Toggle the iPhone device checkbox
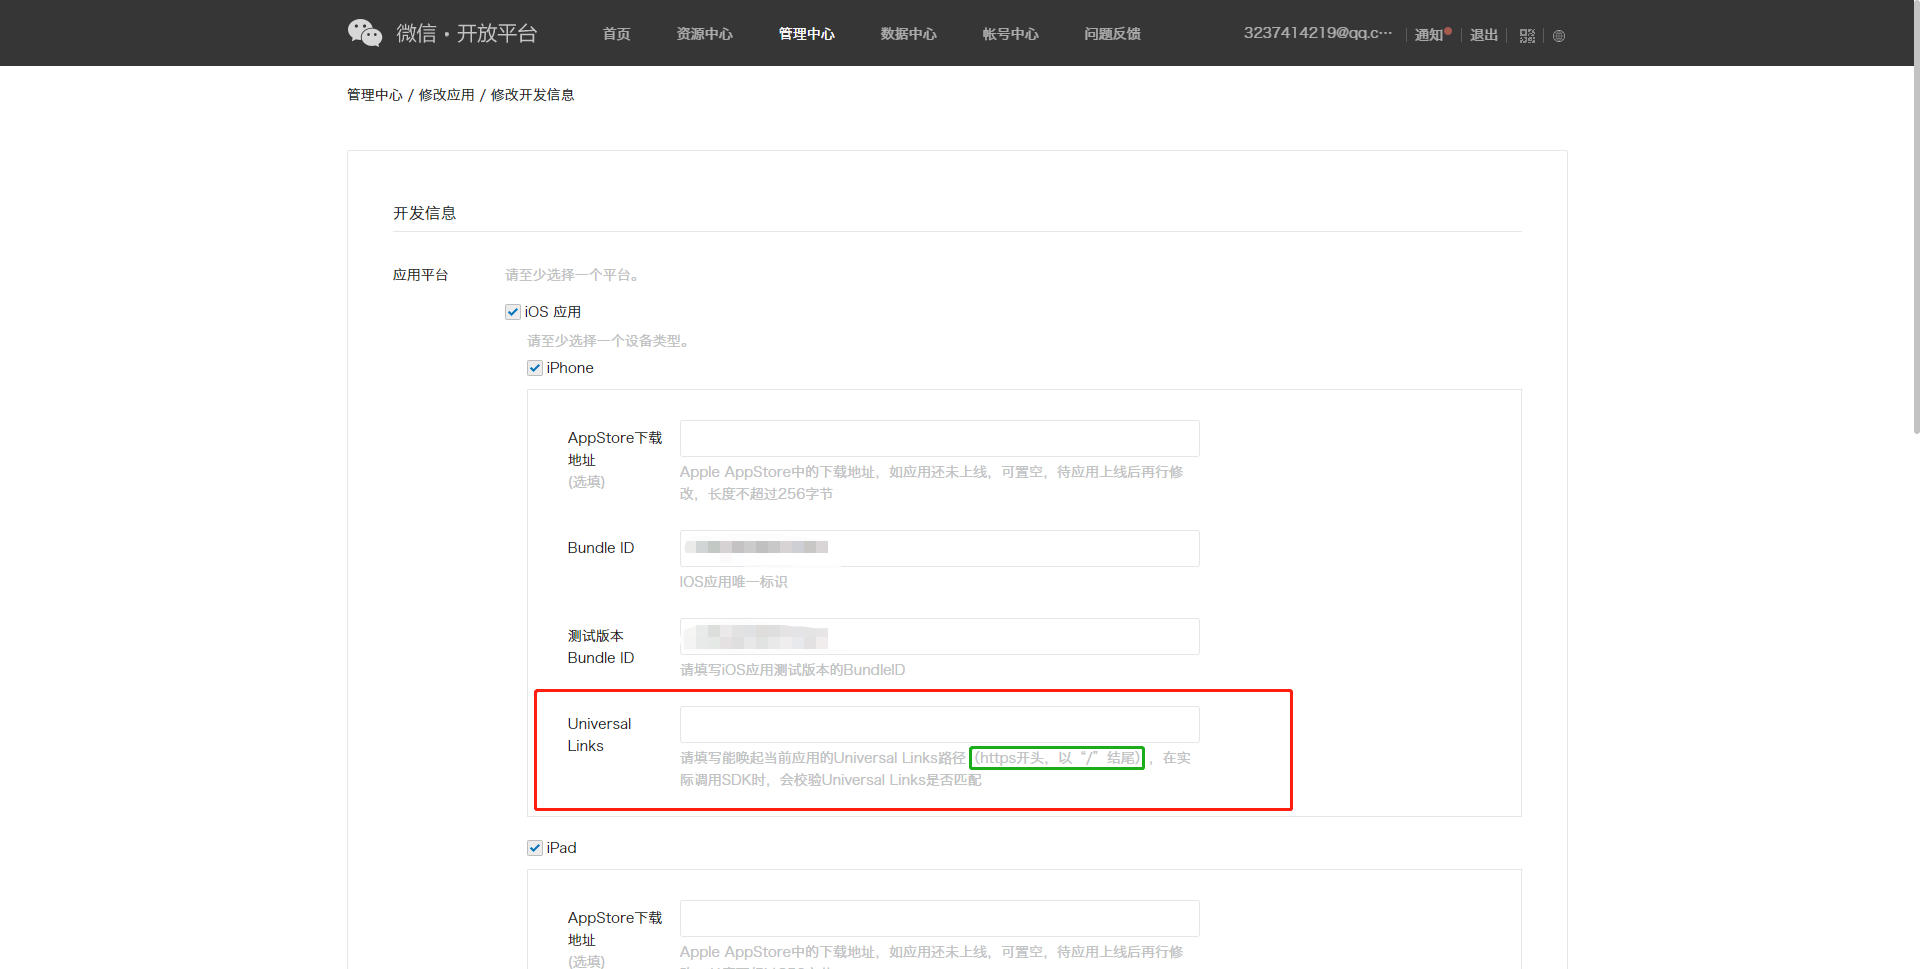Viewport: 1920px width, 969px height. click(x=535, y=368)
